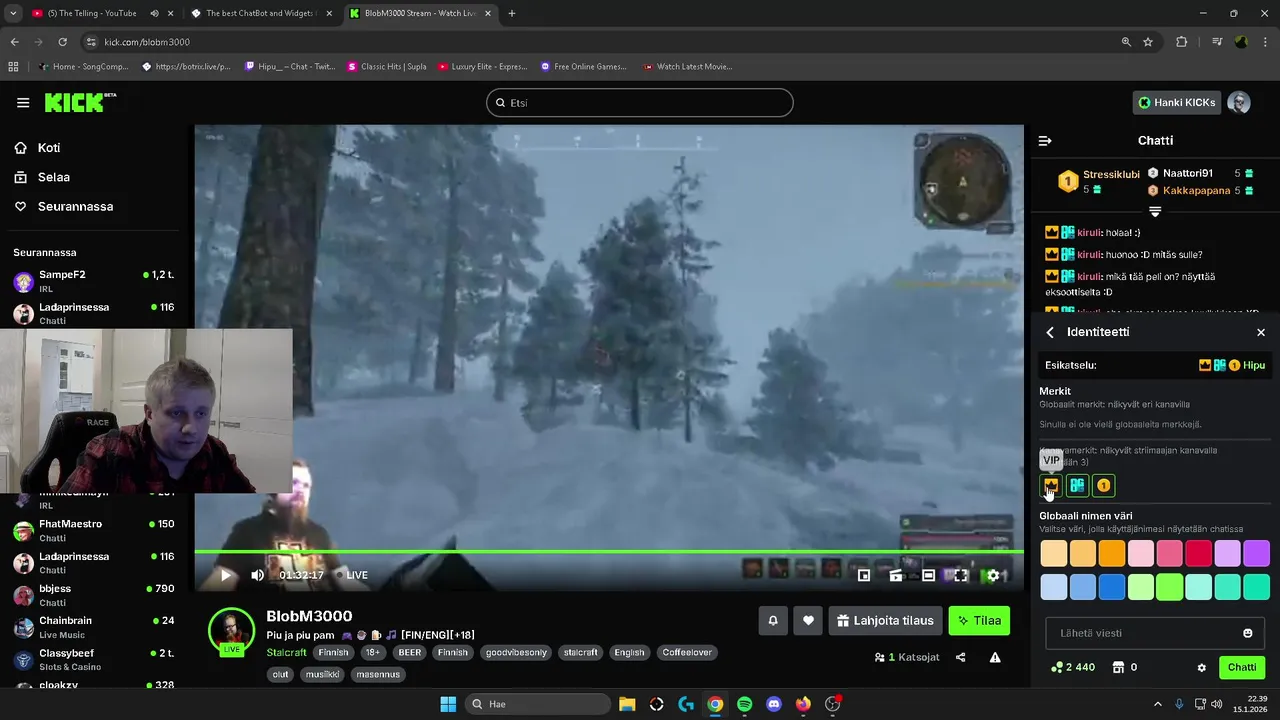Click the BEER tag

coord(410,652)
